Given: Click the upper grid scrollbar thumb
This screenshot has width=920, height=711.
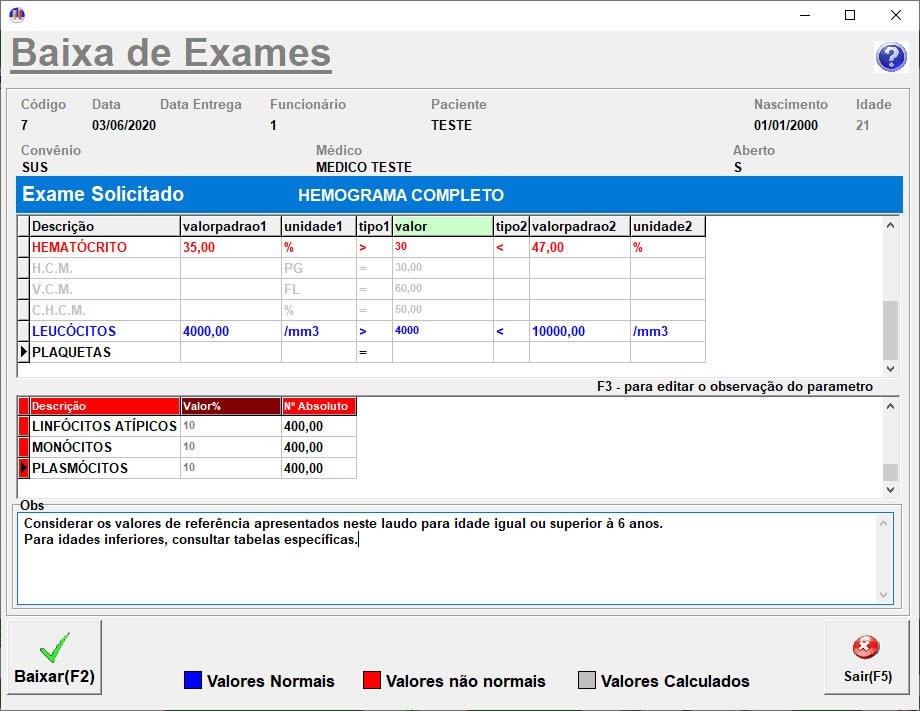Looking at the screenshot, I should click(x=890, y=330).
